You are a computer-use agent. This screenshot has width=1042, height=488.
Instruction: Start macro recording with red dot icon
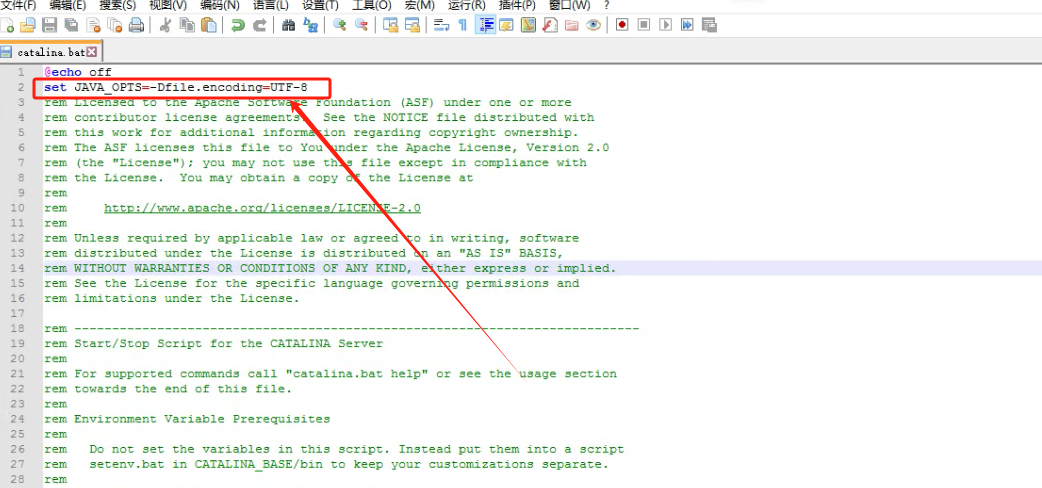tap(622, 25)
